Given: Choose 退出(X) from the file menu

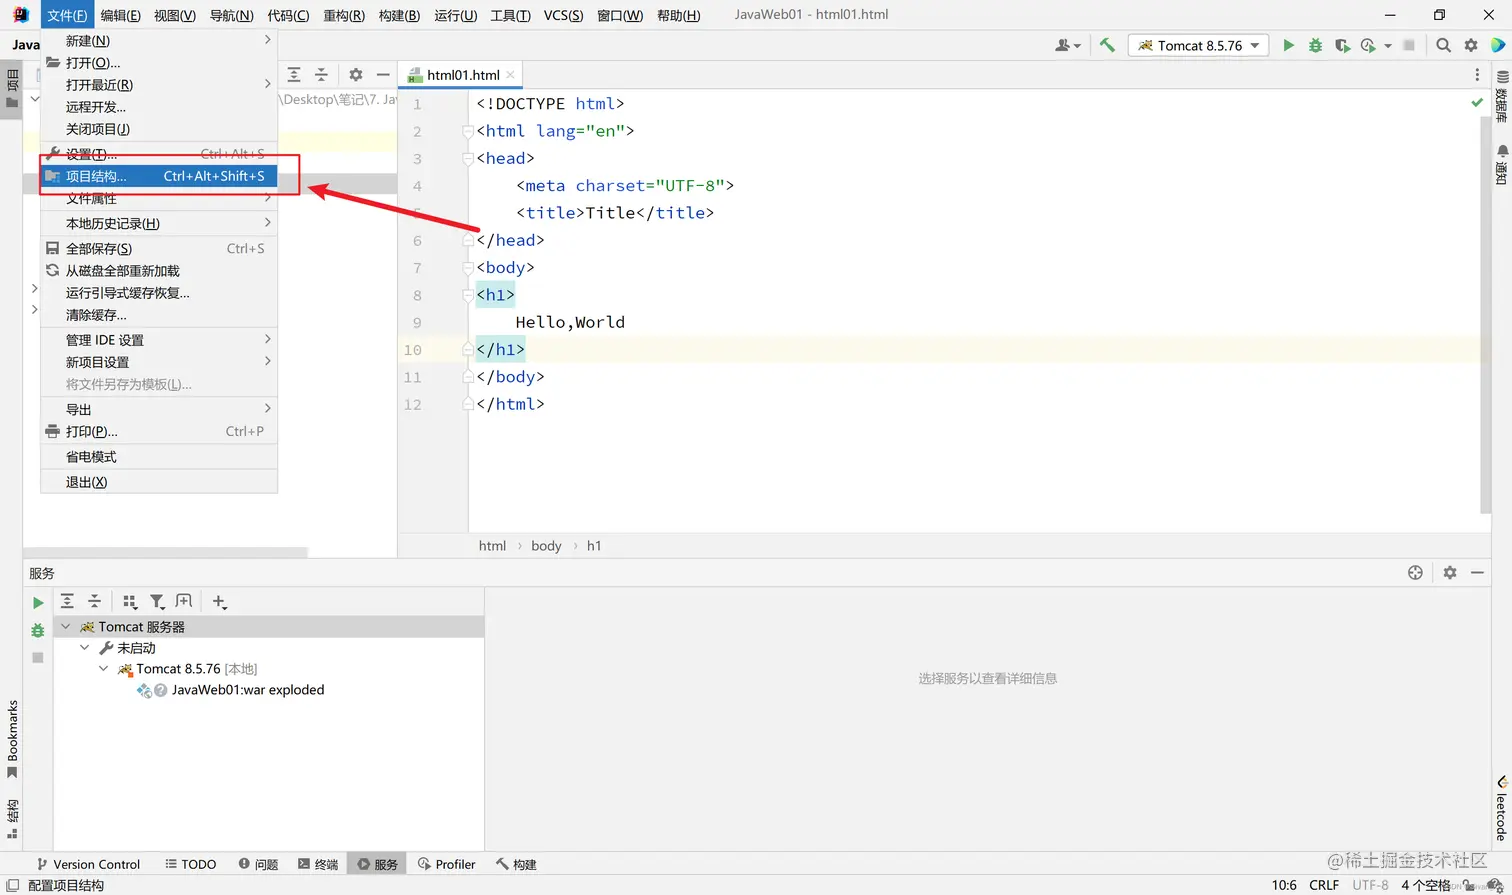Looking at the screenshot, I should tap(159, 482).
